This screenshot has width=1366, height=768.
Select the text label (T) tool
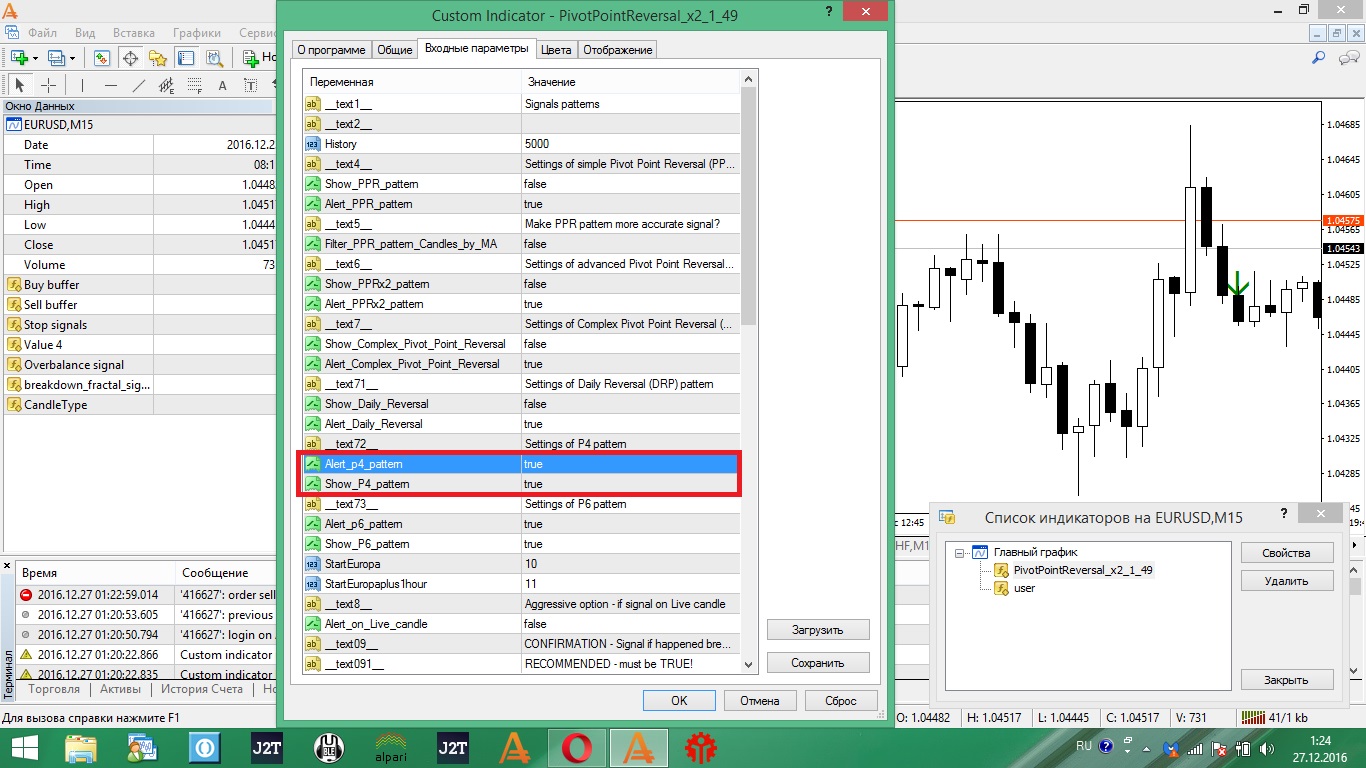coord(251,85)
